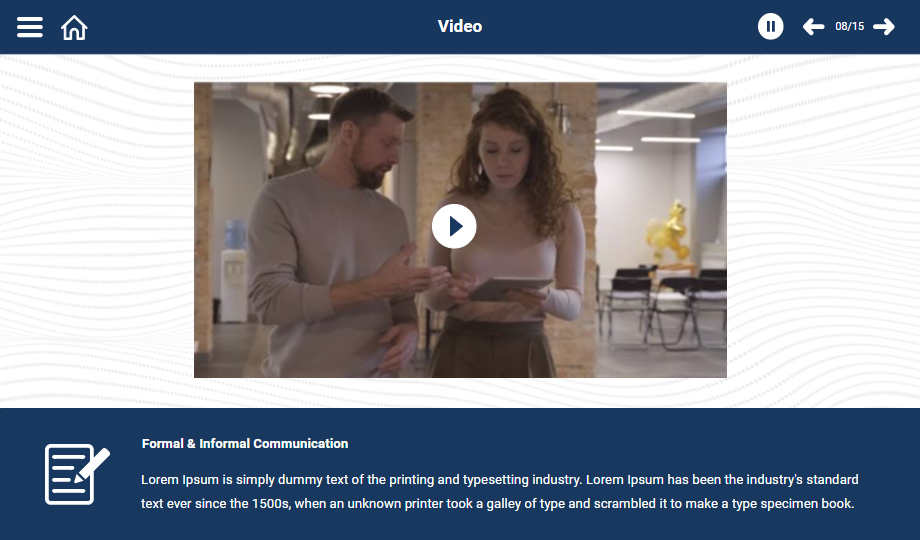Go back to the previous slide
Viewport: 920px width, 540px height.
click(813, 26)
